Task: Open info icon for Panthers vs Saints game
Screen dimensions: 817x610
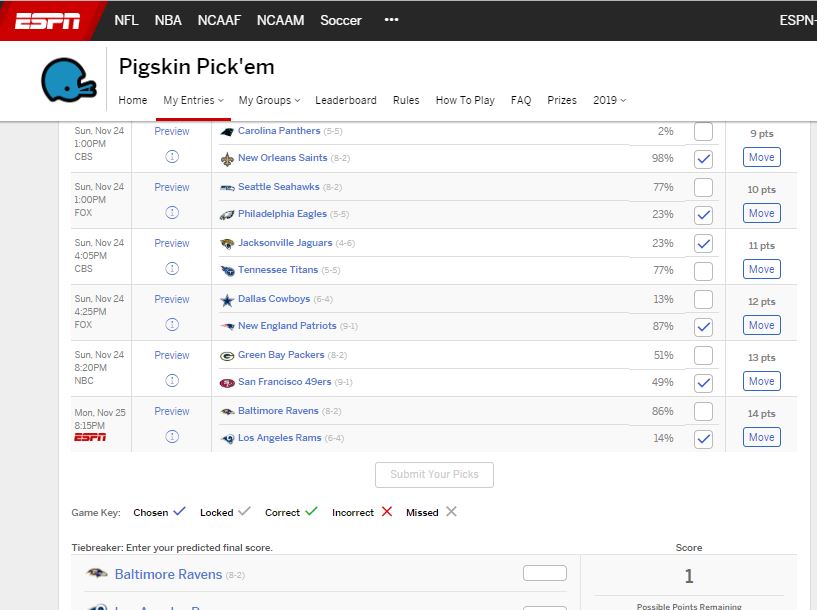Action: 172,156
